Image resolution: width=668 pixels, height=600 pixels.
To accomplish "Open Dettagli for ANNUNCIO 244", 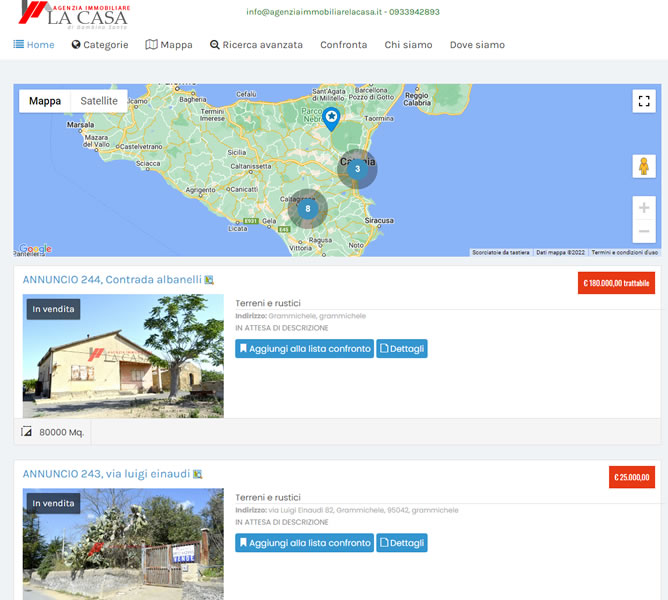I will coord(402,349).
